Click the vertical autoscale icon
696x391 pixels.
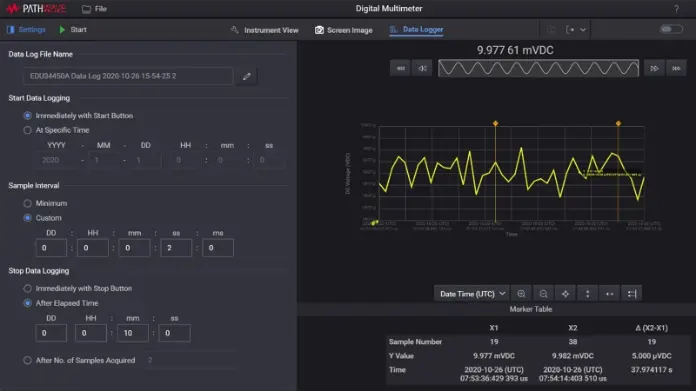pyautogui.click(x=587, y=294)
